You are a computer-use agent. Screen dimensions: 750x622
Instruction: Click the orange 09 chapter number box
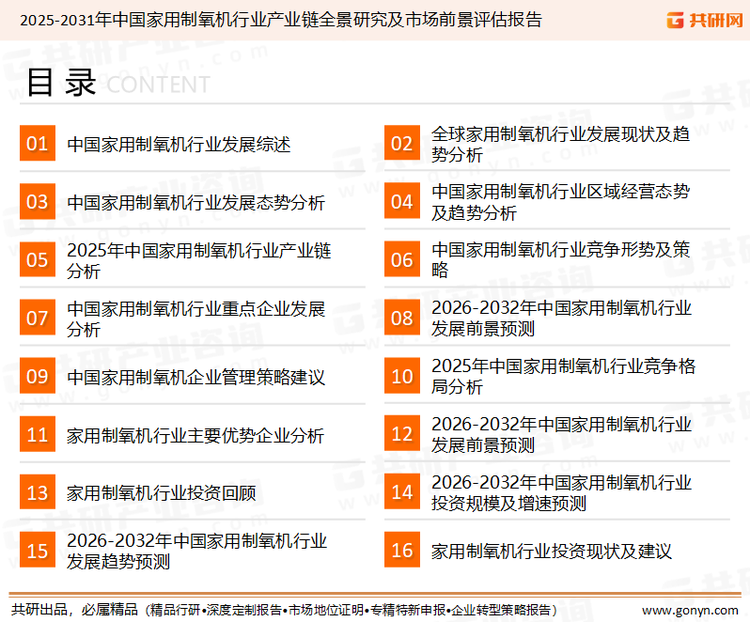(37, 376)
